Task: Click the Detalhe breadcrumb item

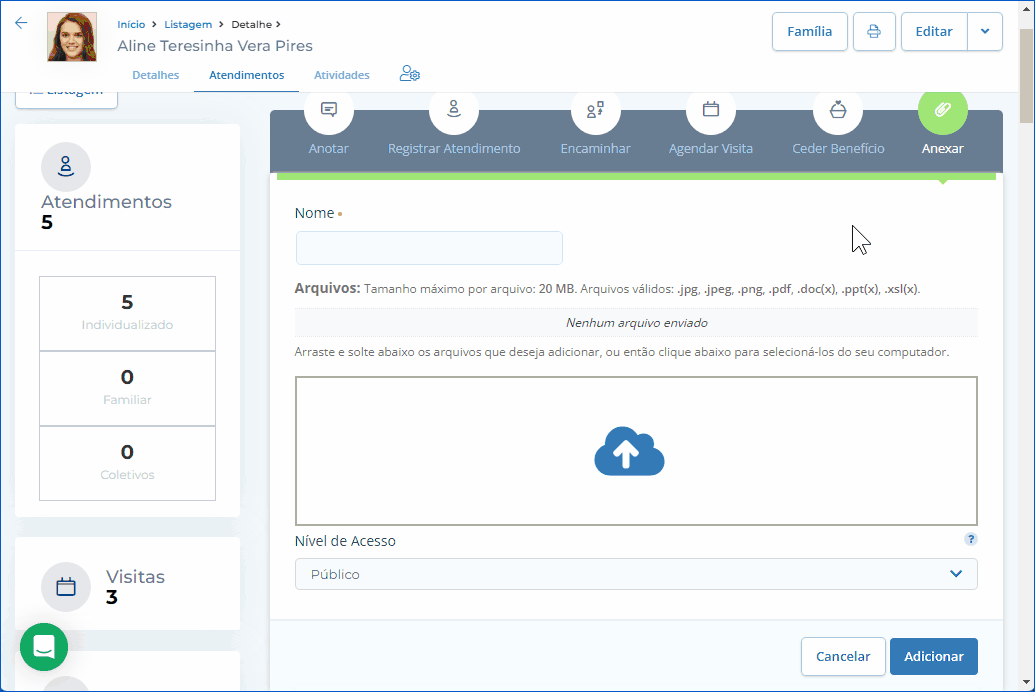Action: point(251,24)
